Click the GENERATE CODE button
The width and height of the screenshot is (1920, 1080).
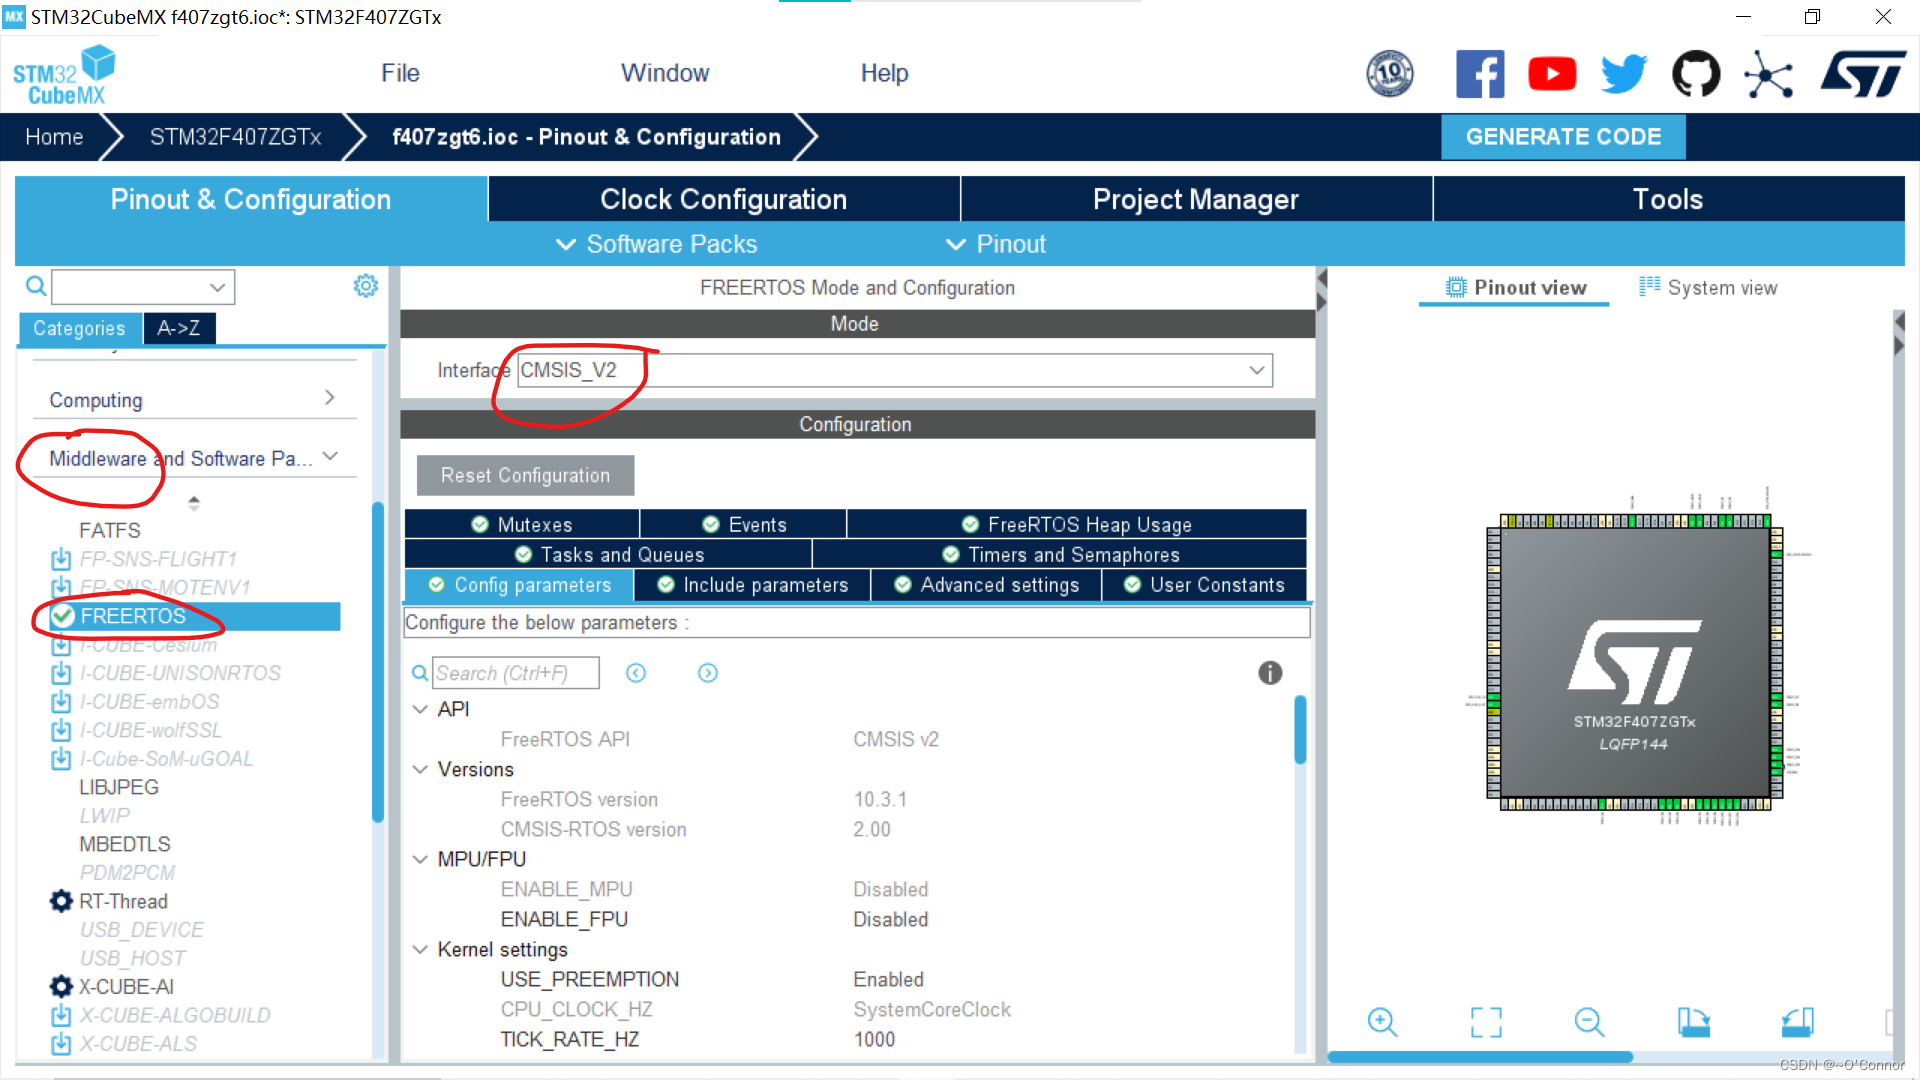tap(1562, 137)
